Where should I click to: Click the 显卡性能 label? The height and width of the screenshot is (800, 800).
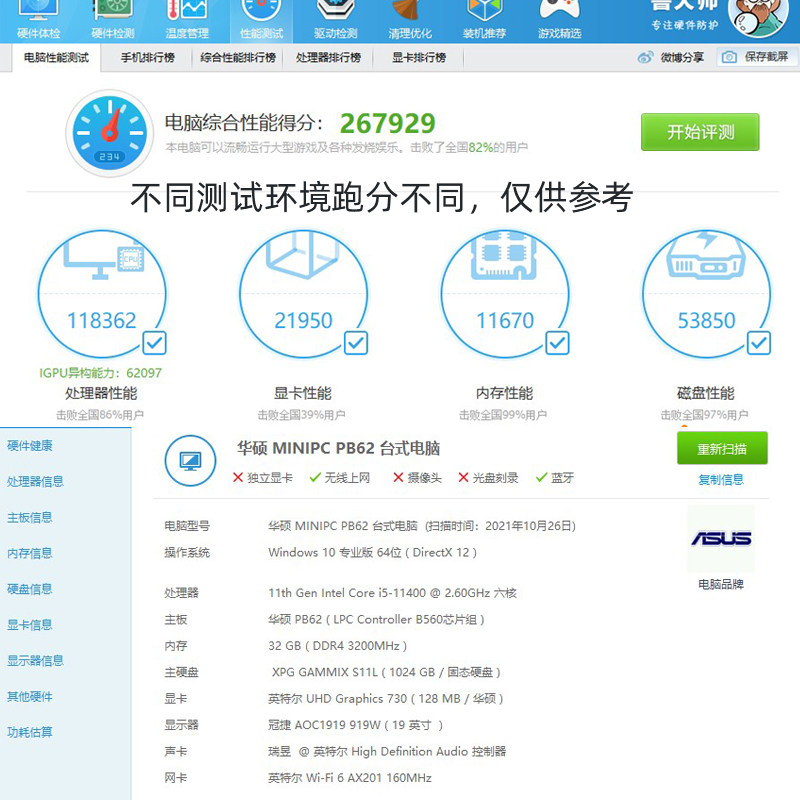pos(303,393)
